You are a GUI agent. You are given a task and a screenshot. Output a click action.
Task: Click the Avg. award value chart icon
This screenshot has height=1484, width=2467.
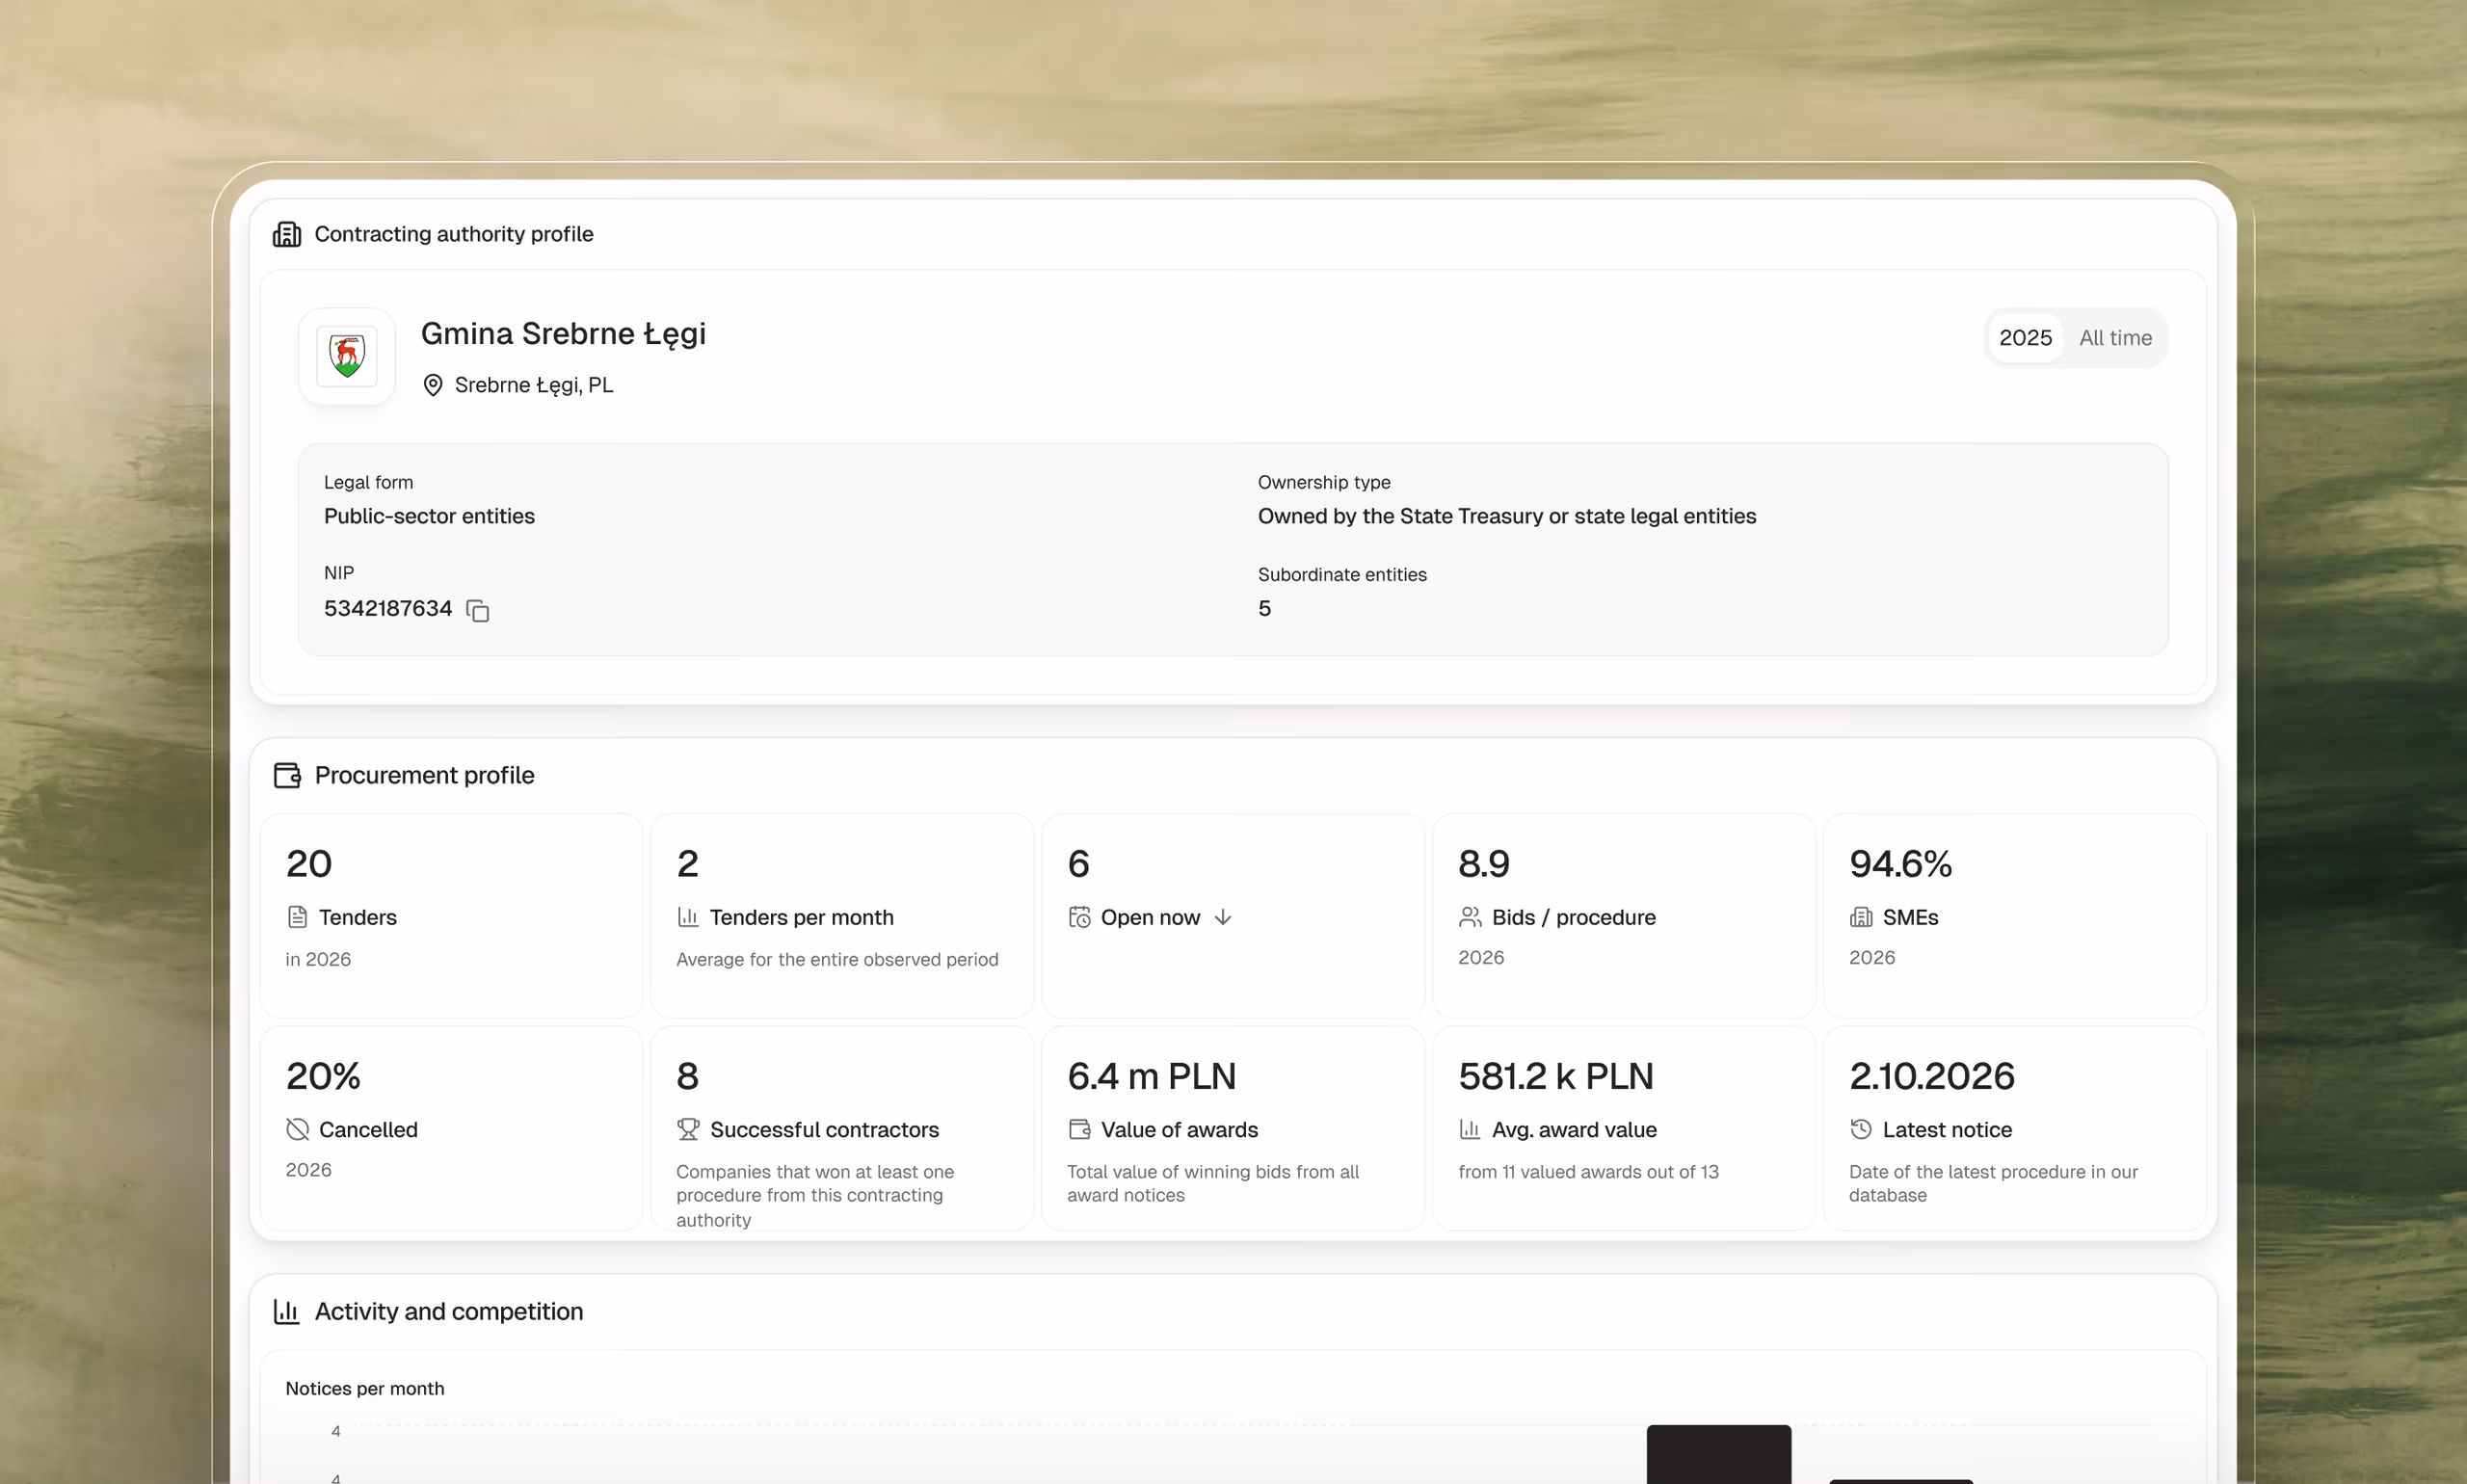pos(1470,1129)
